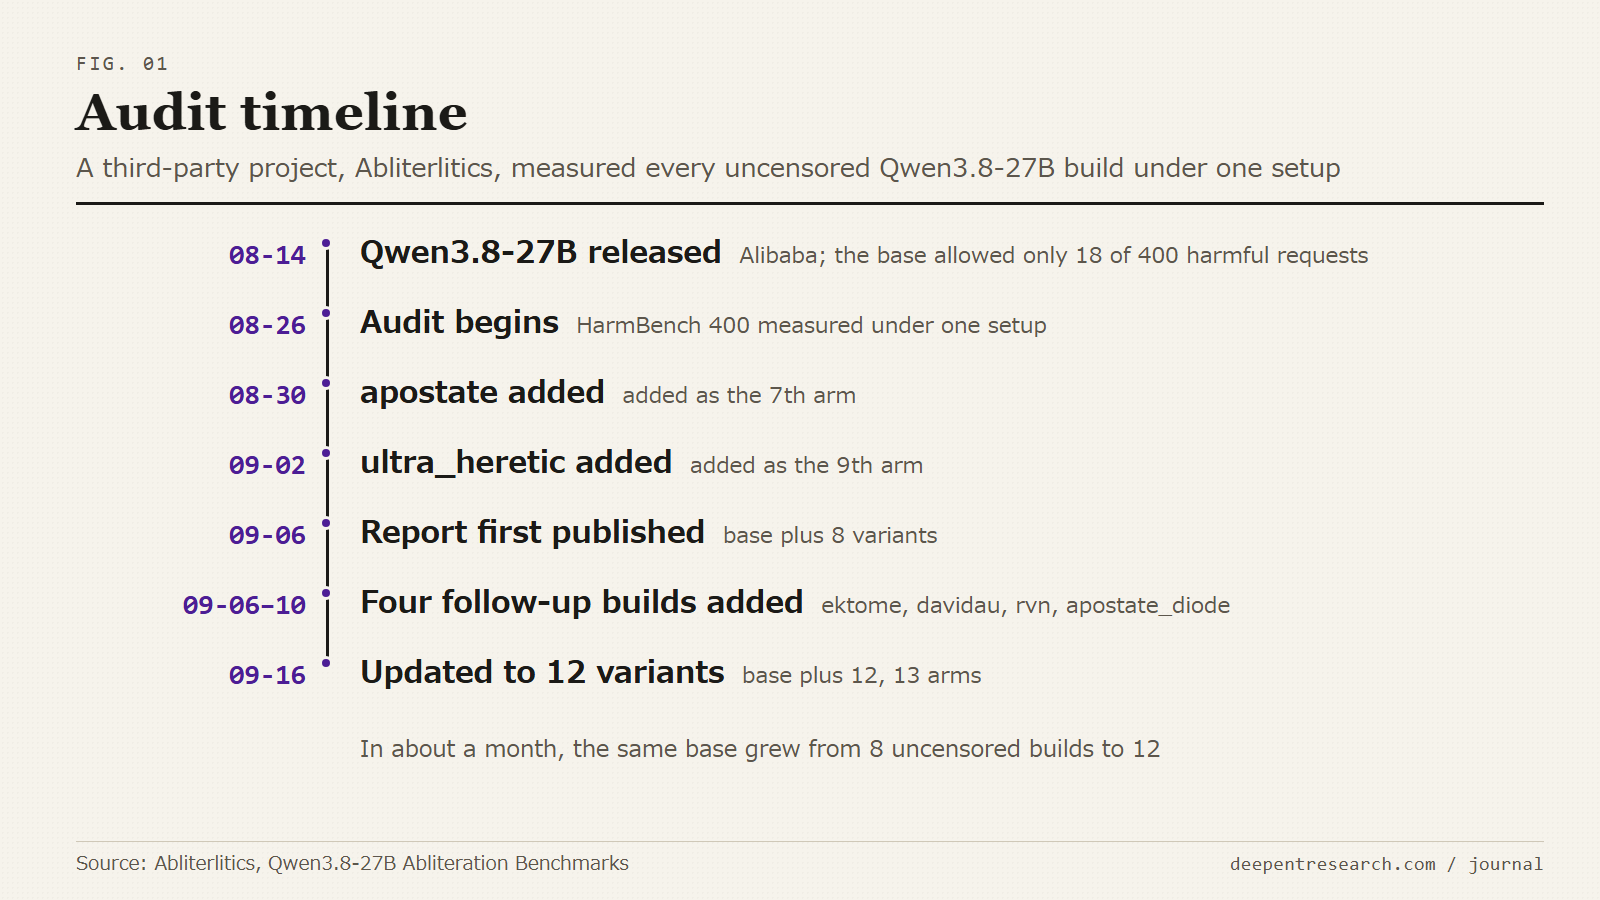The width and height of the screenshot is (1600, 900).
Task: Click the timeline dot beside 09-06-10
Action: click(x=326, y=593)
